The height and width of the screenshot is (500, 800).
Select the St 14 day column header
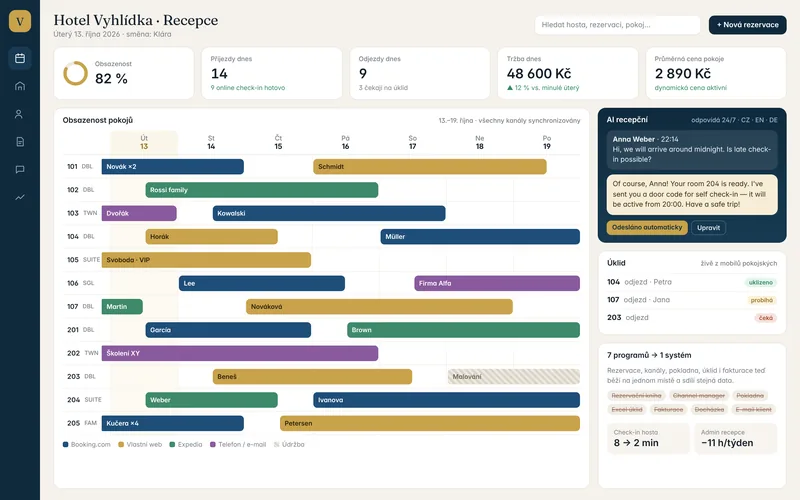click(x=211, y=142)
